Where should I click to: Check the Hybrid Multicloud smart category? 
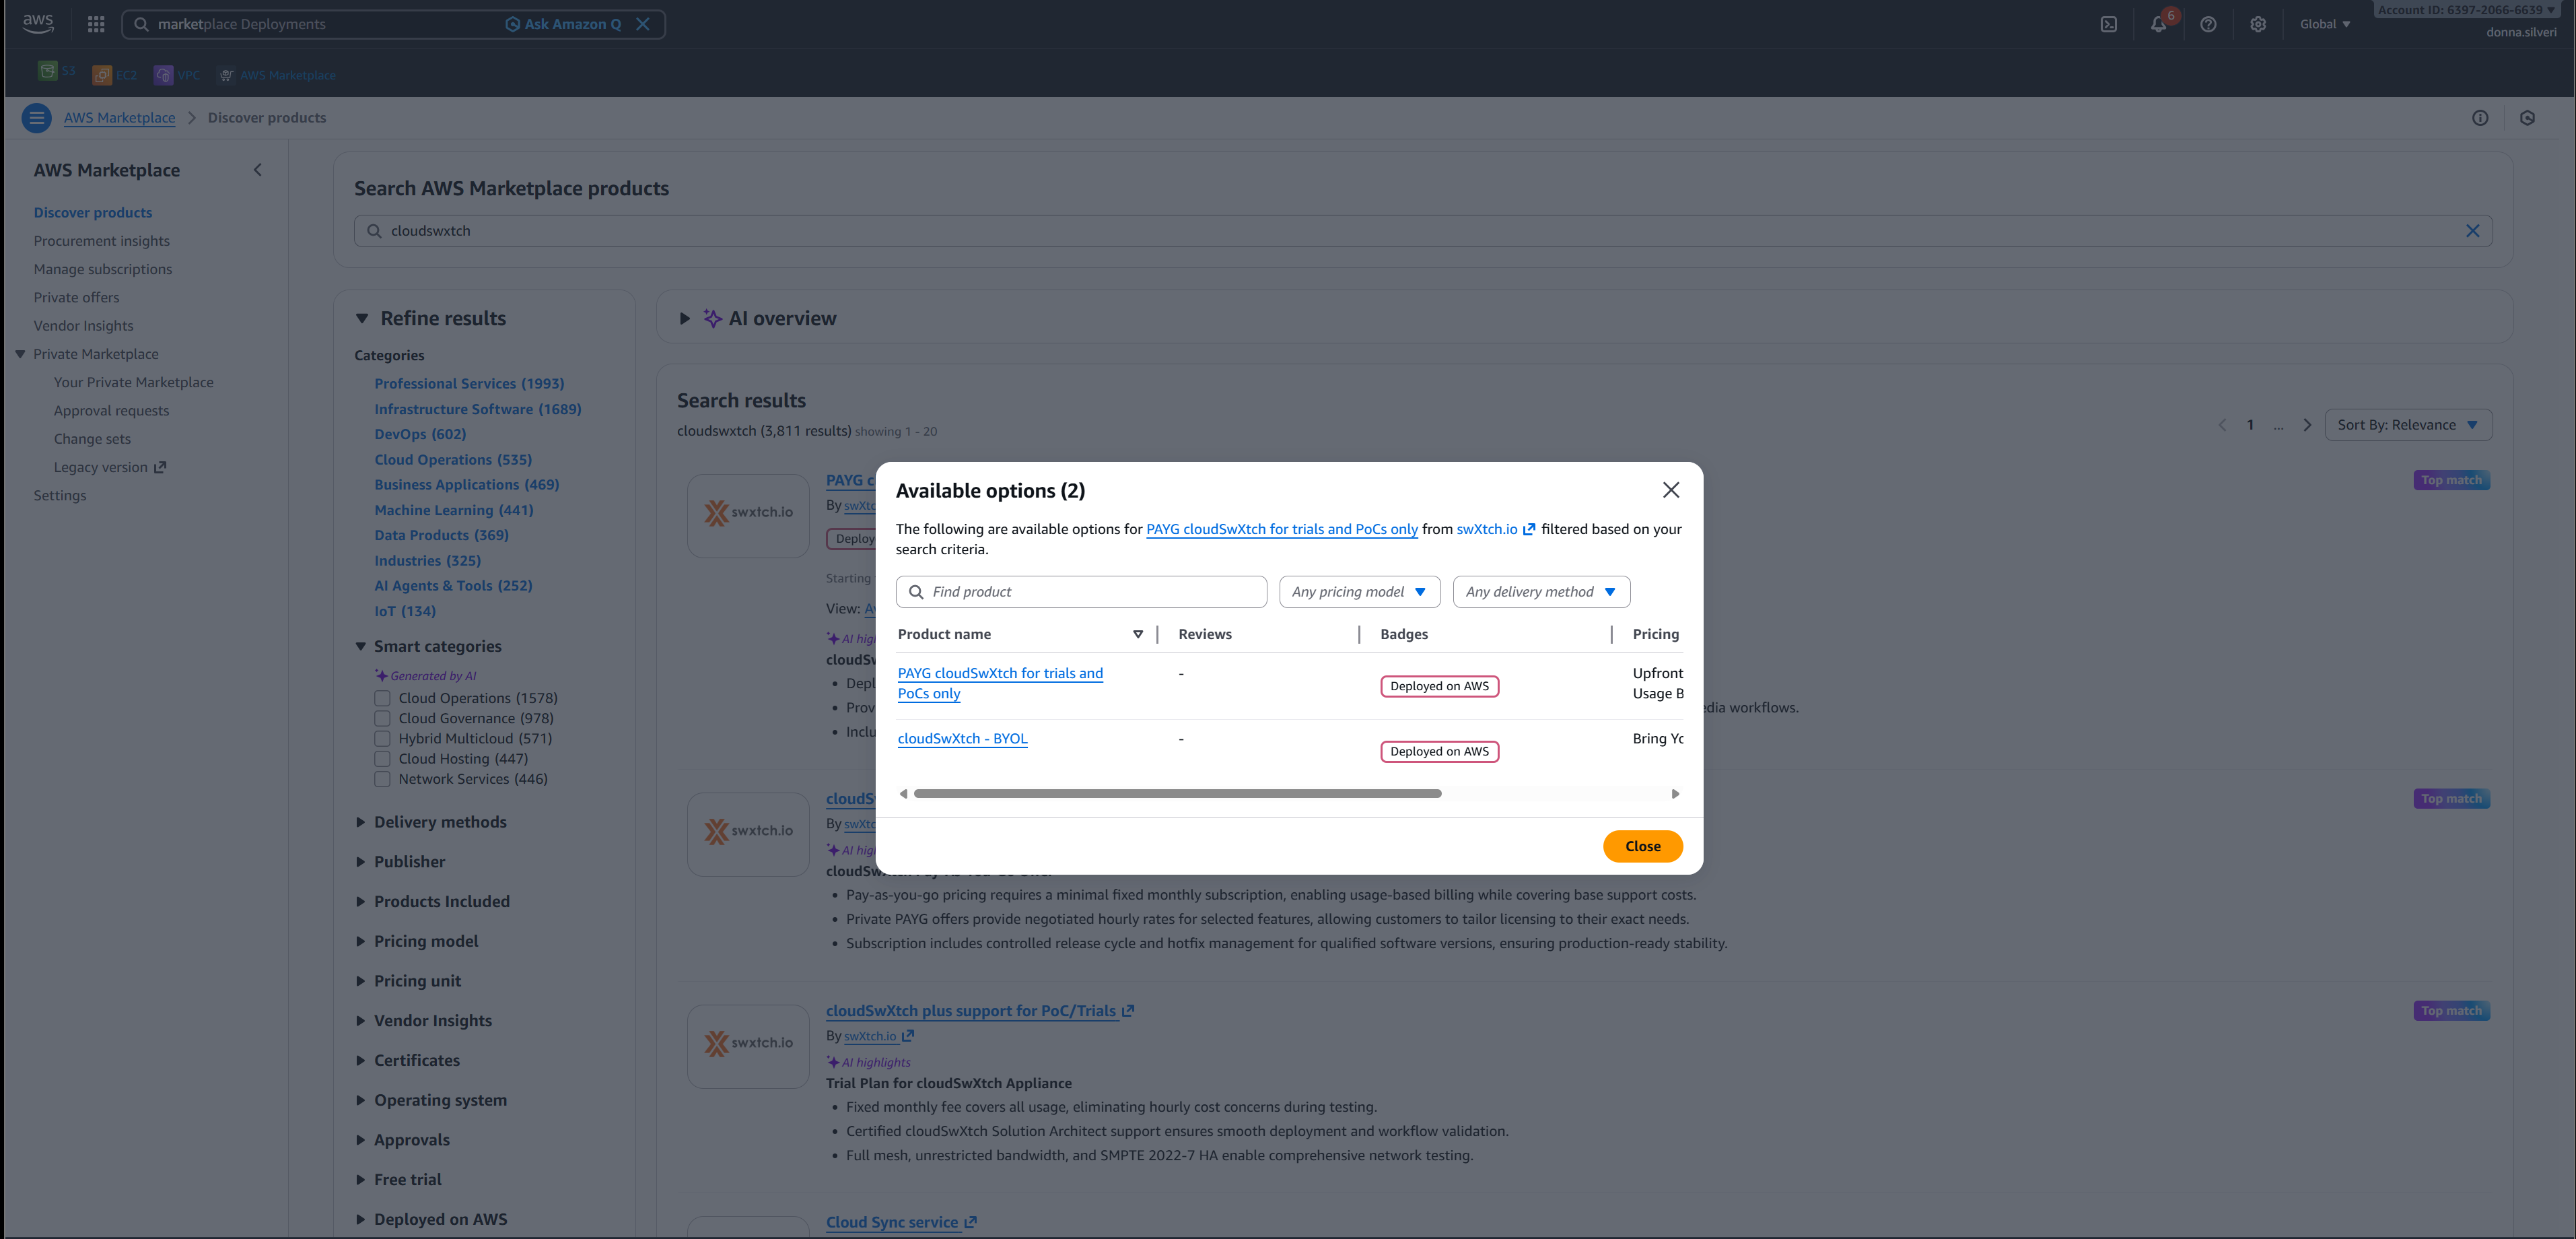(382, 739)
